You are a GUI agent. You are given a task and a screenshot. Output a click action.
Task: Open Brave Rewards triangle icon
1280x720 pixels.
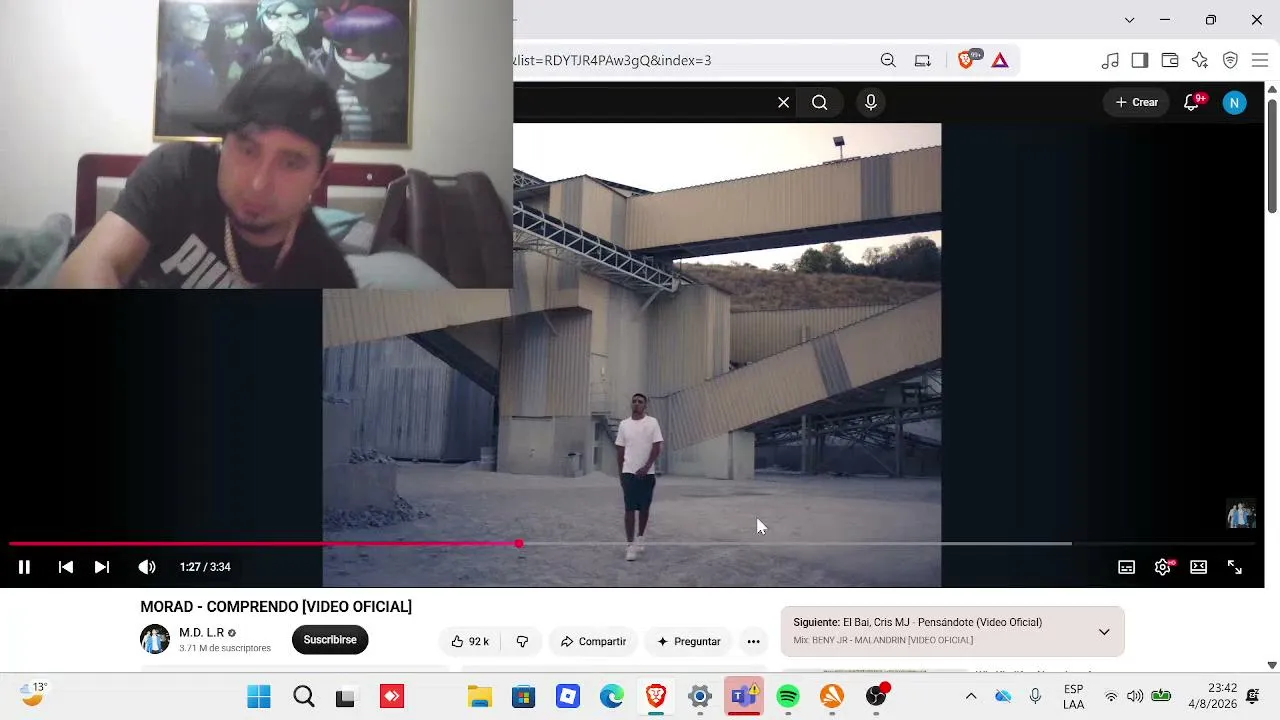pyautogui.click(x=1000, y=60)
